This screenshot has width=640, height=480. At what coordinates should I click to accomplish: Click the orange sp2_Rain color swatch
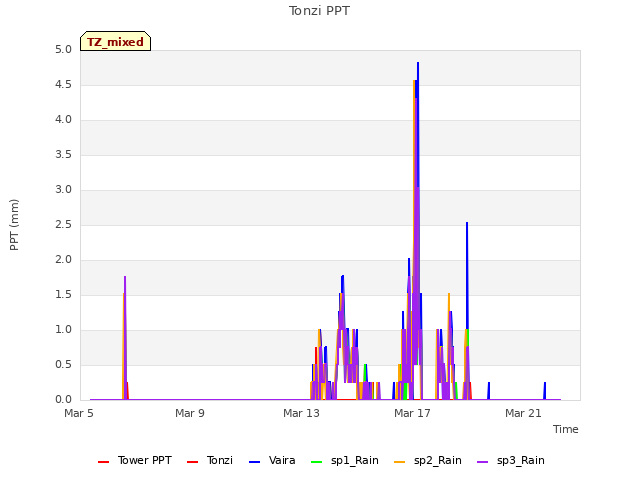point(400,462)
